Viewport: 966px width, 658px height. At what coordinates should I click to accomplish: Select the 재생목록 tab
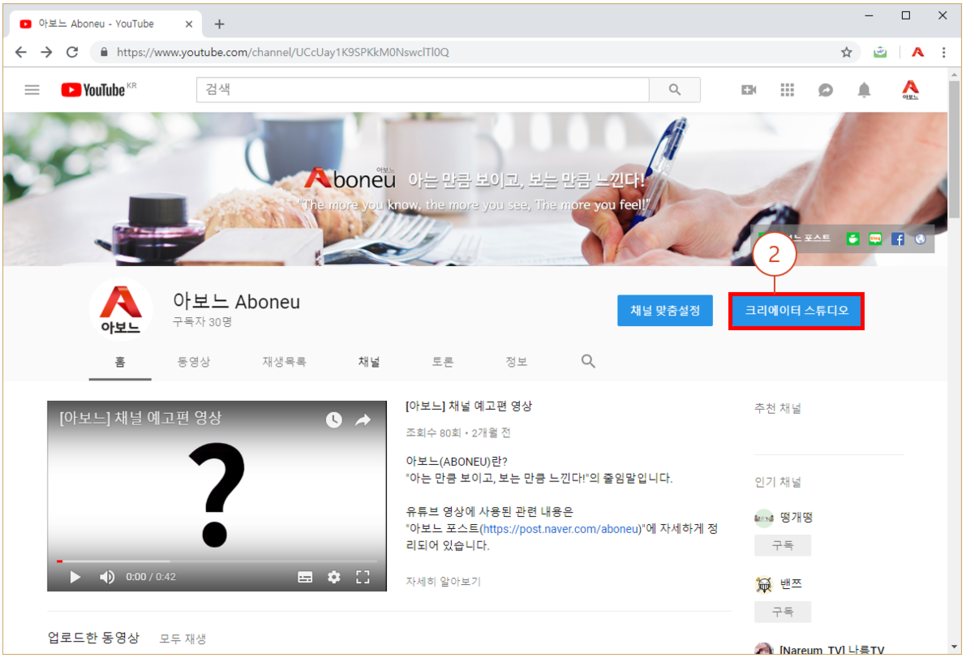point(284,362)
